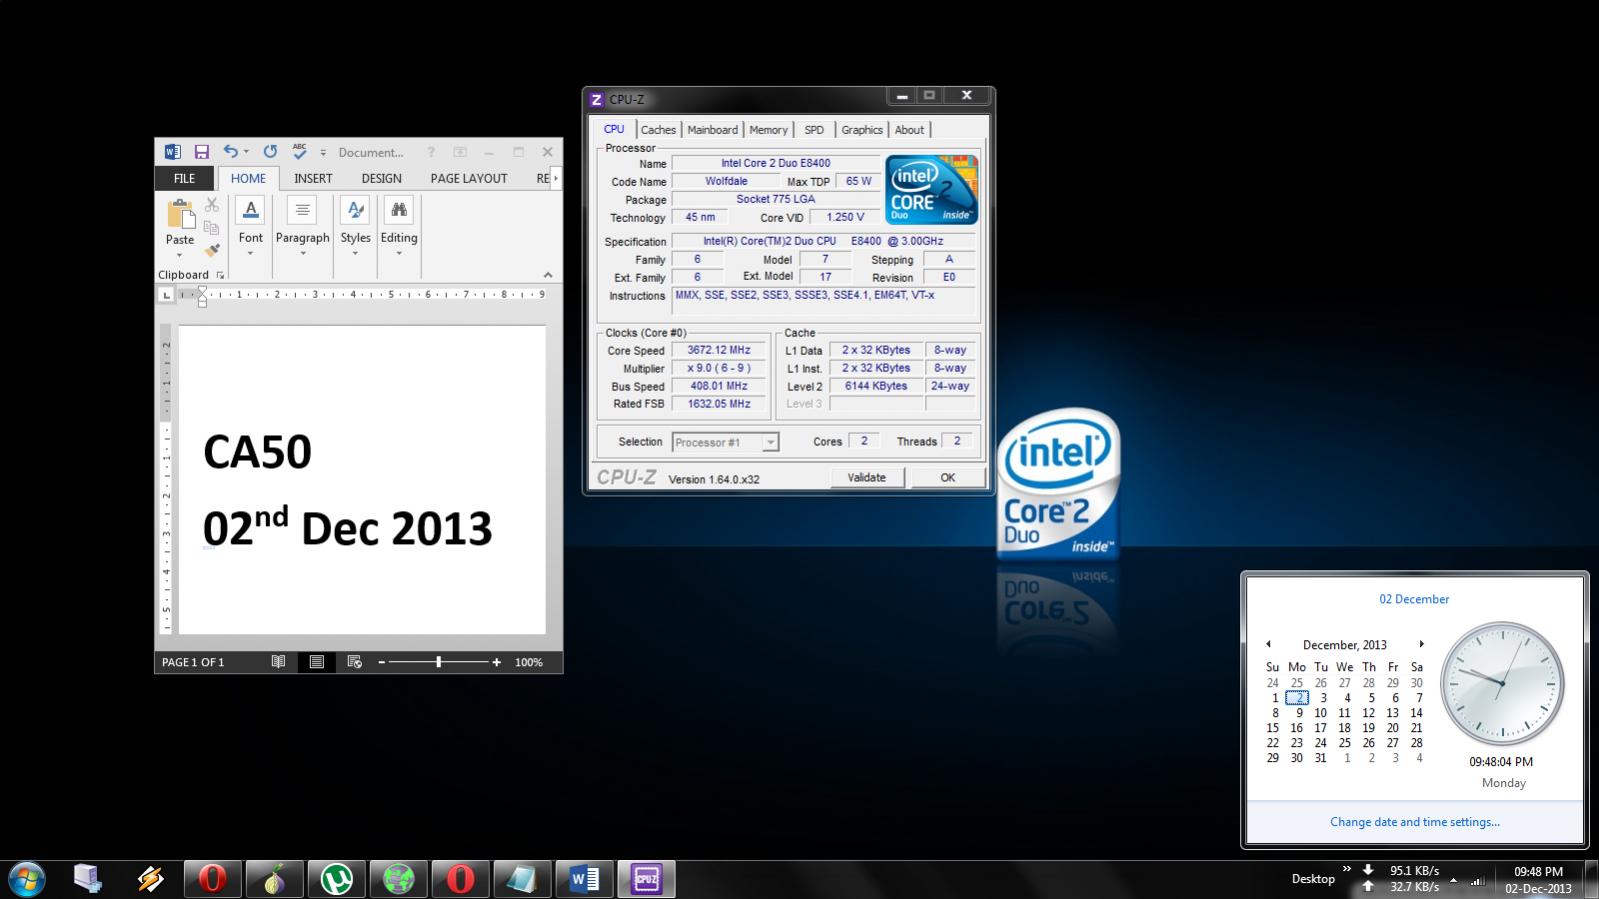Open uTorrent from the taskbar
This screenshot has width=1599, height=899.
(x=336, y=879)
